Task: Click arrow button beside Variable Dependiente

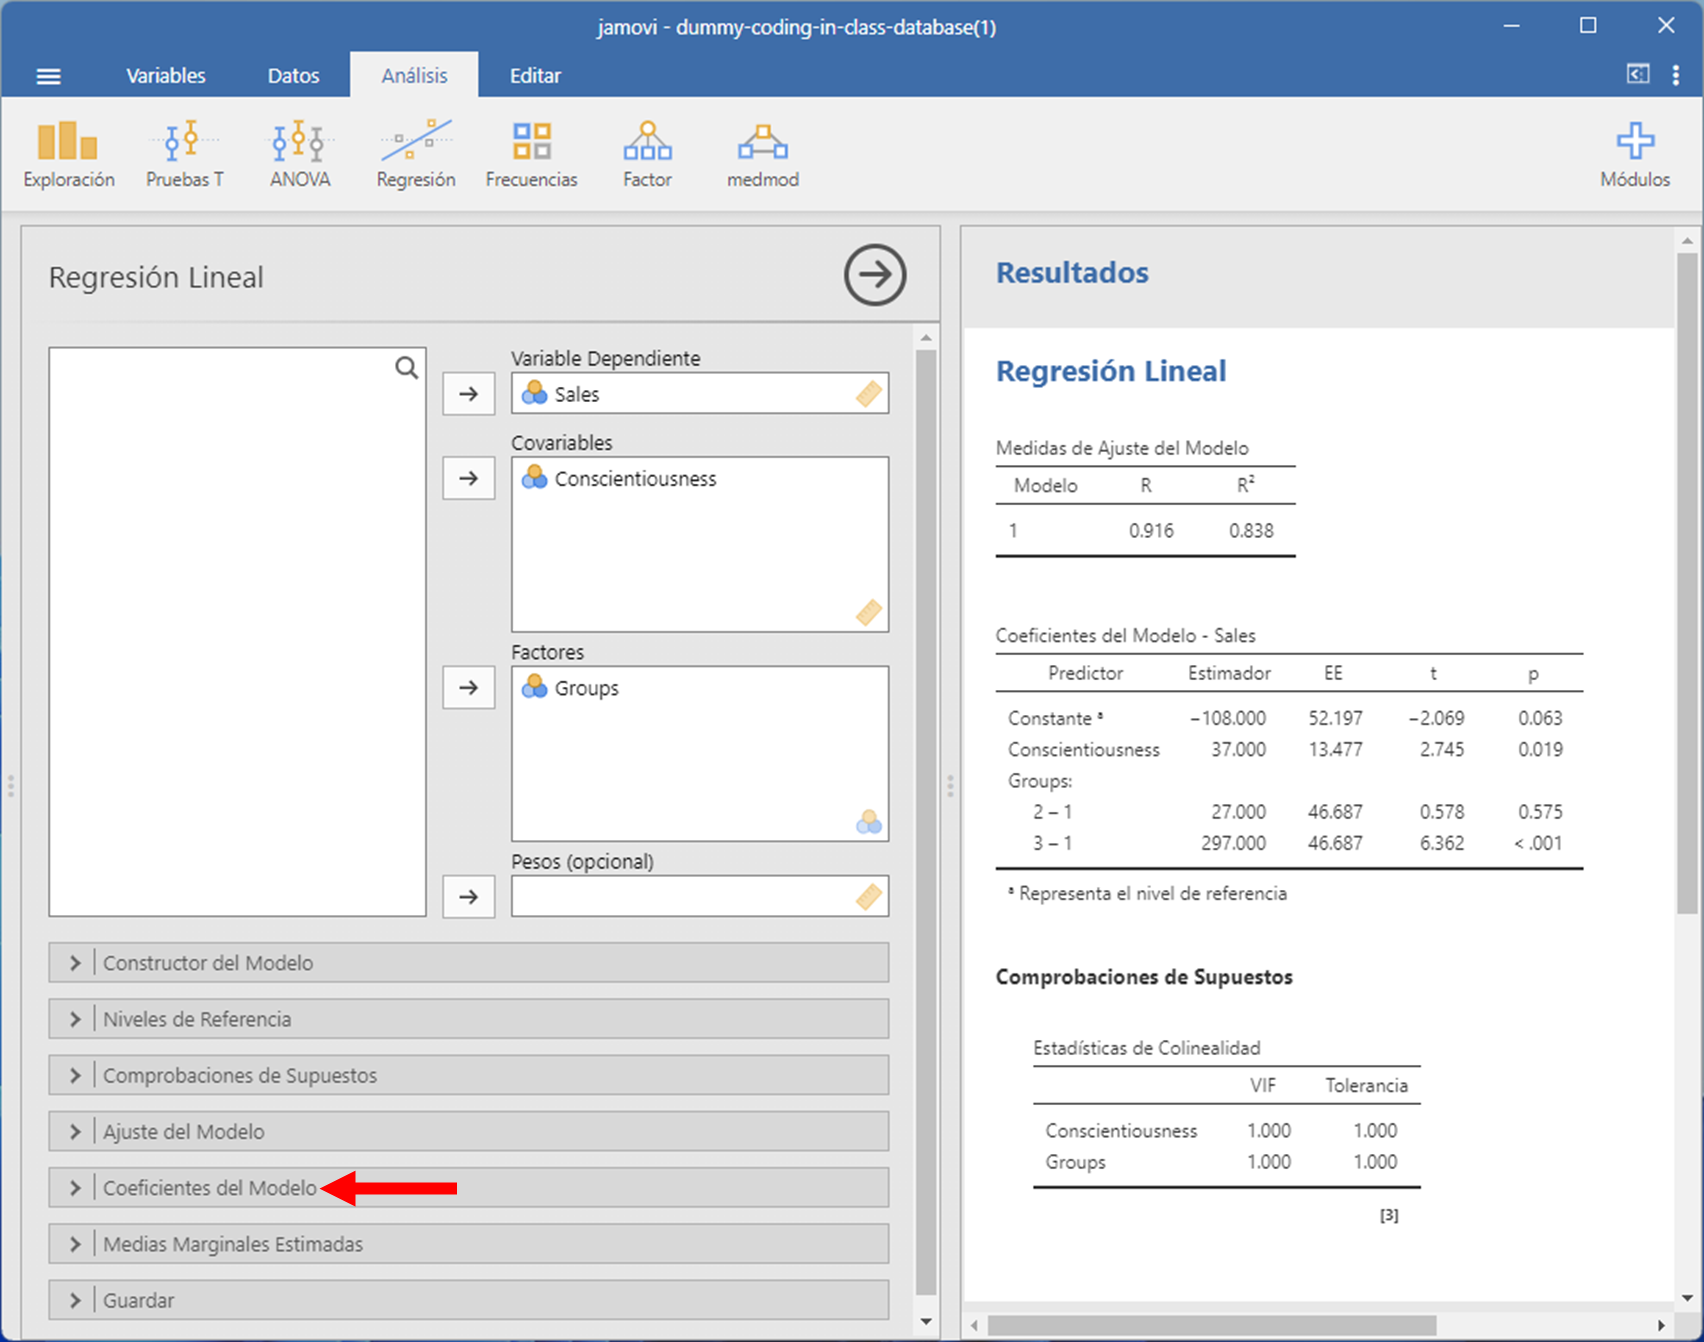Action: click(468, 394)
